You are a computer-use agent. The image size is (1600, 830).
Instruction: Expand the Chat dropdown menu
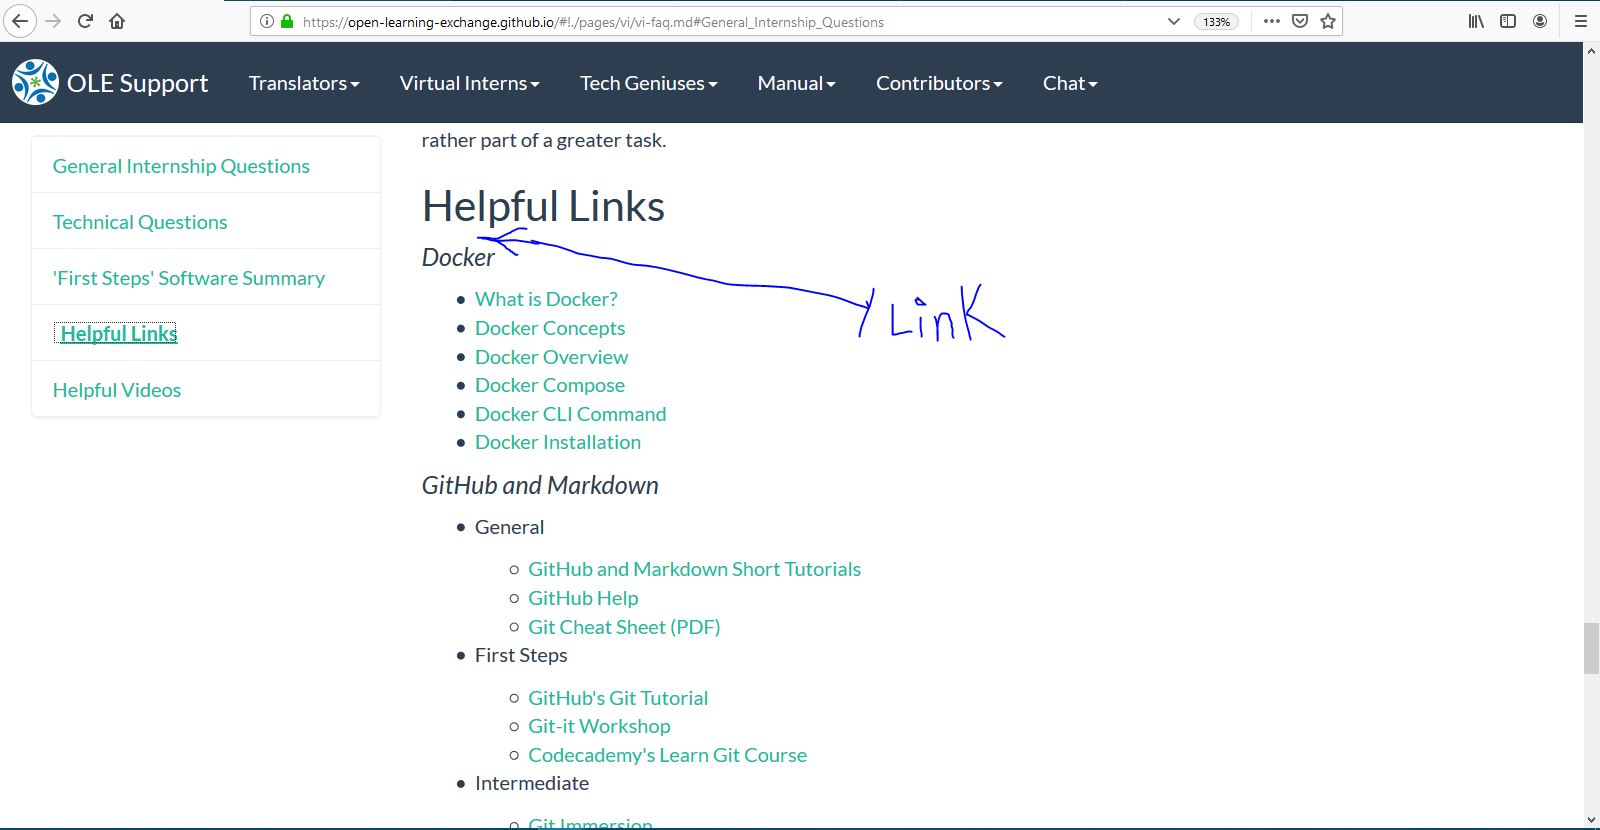1070,83
